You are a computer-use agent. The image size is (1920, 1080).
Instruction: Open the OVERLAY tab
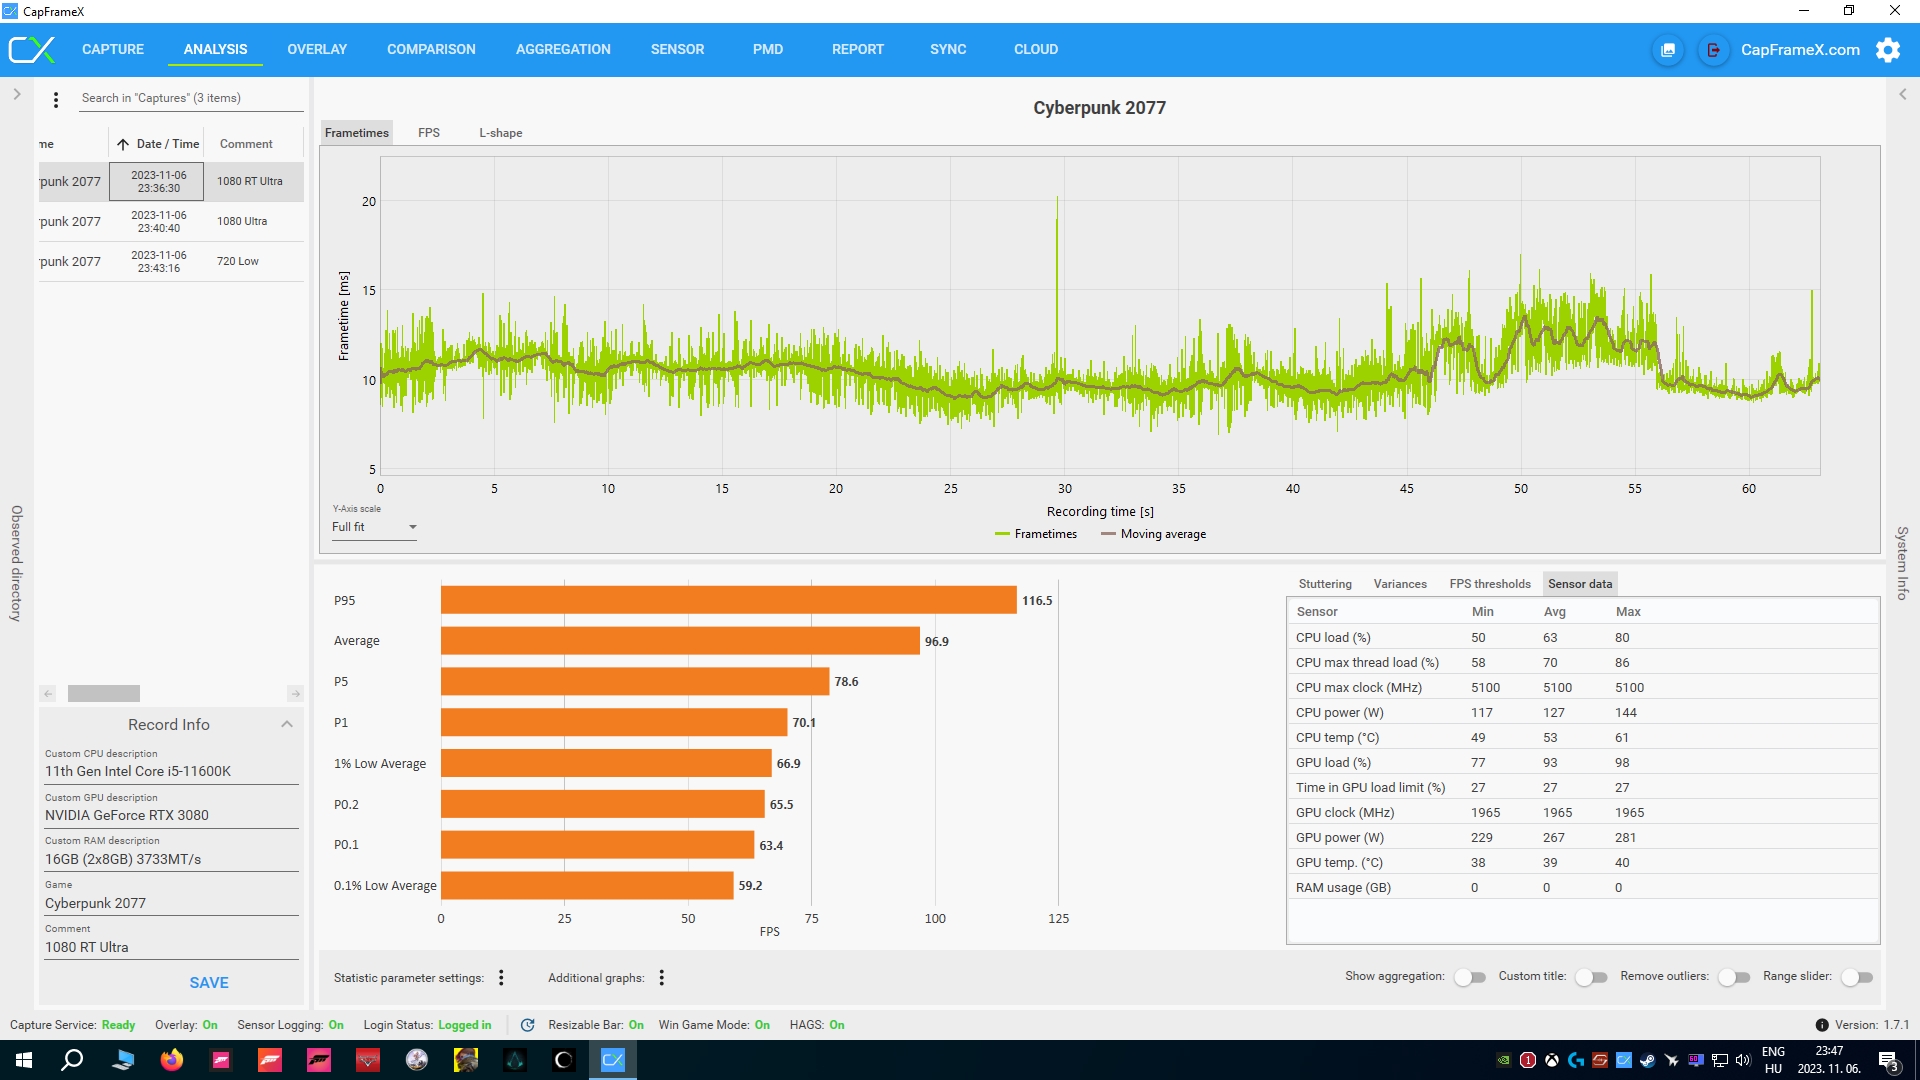tap(317, 49)
